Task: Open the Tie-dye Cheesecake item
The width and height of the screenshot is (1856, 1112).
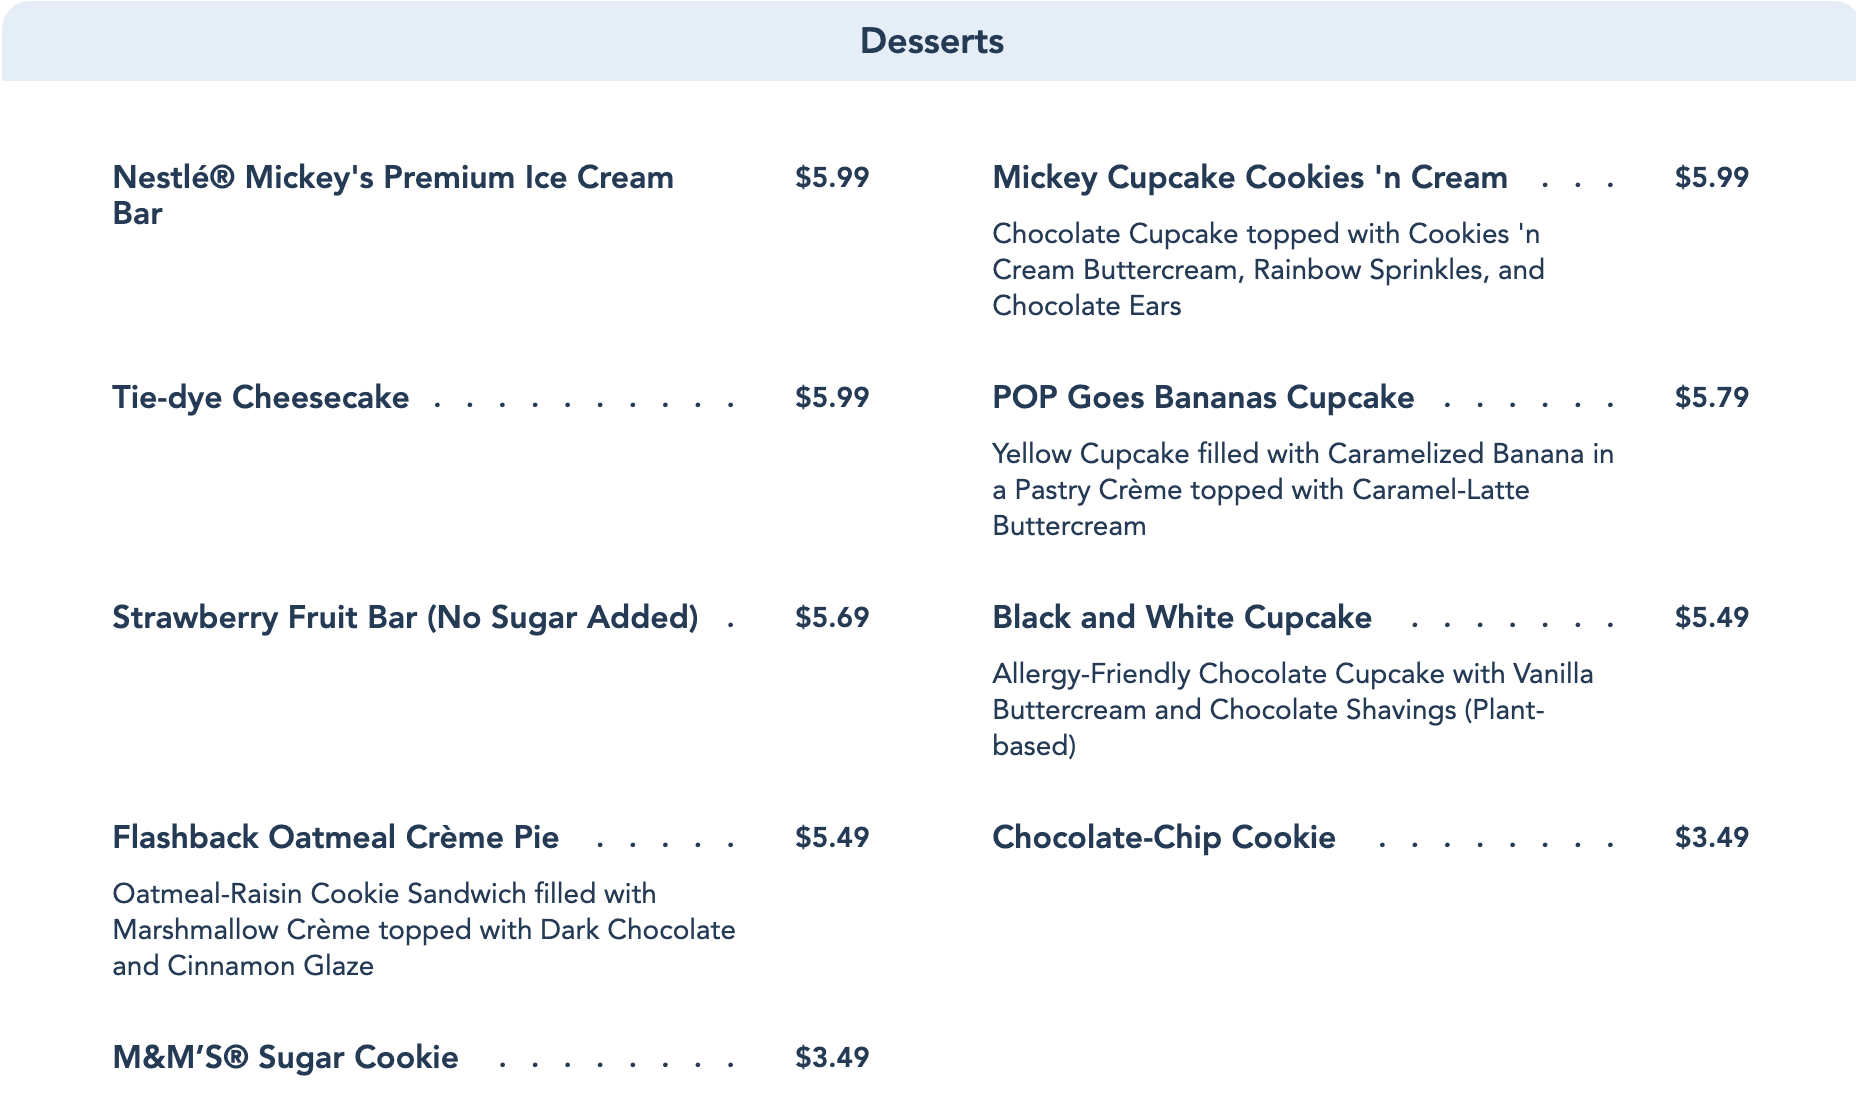Action: tap(260, 397)
